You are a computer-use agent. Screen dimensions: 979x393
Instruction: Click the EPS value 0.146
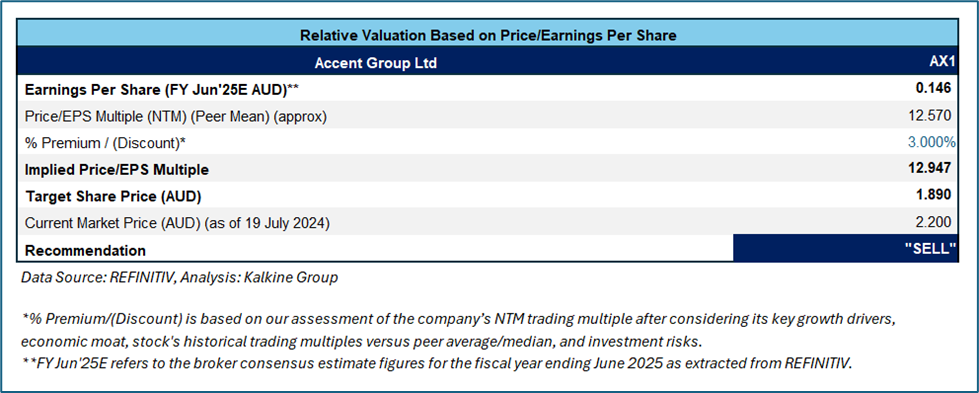[x=933, y=89]
